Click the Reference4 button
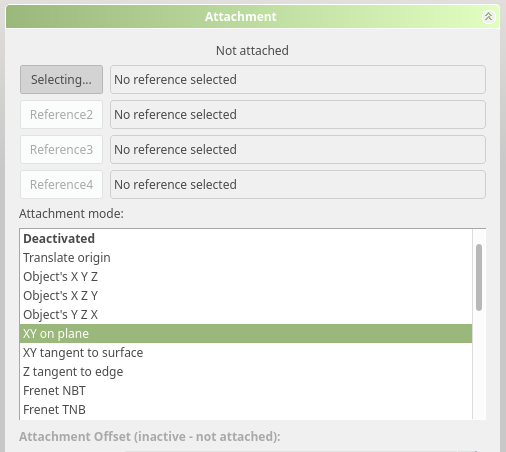The height and width of the screenshot is (452, 506). point(61,185)
